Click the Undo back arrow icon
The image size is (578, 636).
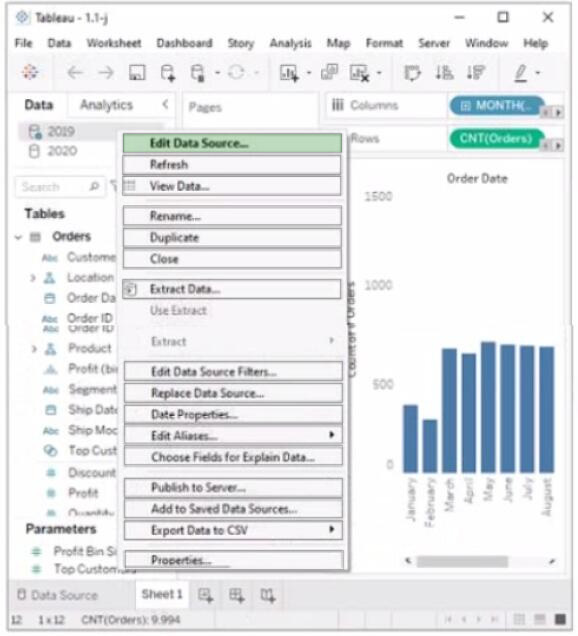point(75,73)
